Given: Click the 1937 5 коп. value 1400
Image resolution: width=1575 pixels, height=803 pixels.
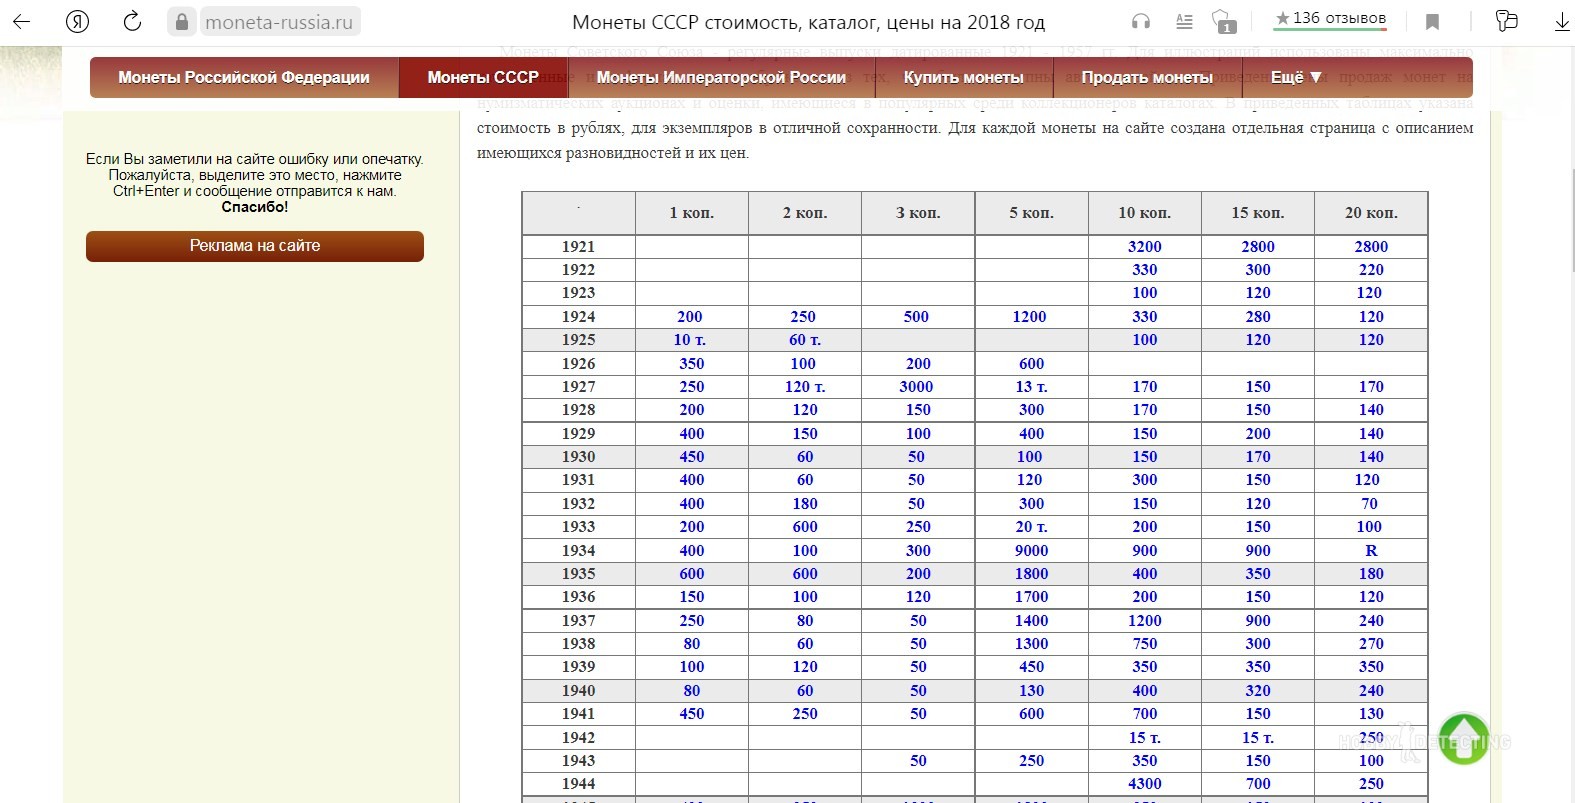Looking at the screenshot, I should 1031,620.
